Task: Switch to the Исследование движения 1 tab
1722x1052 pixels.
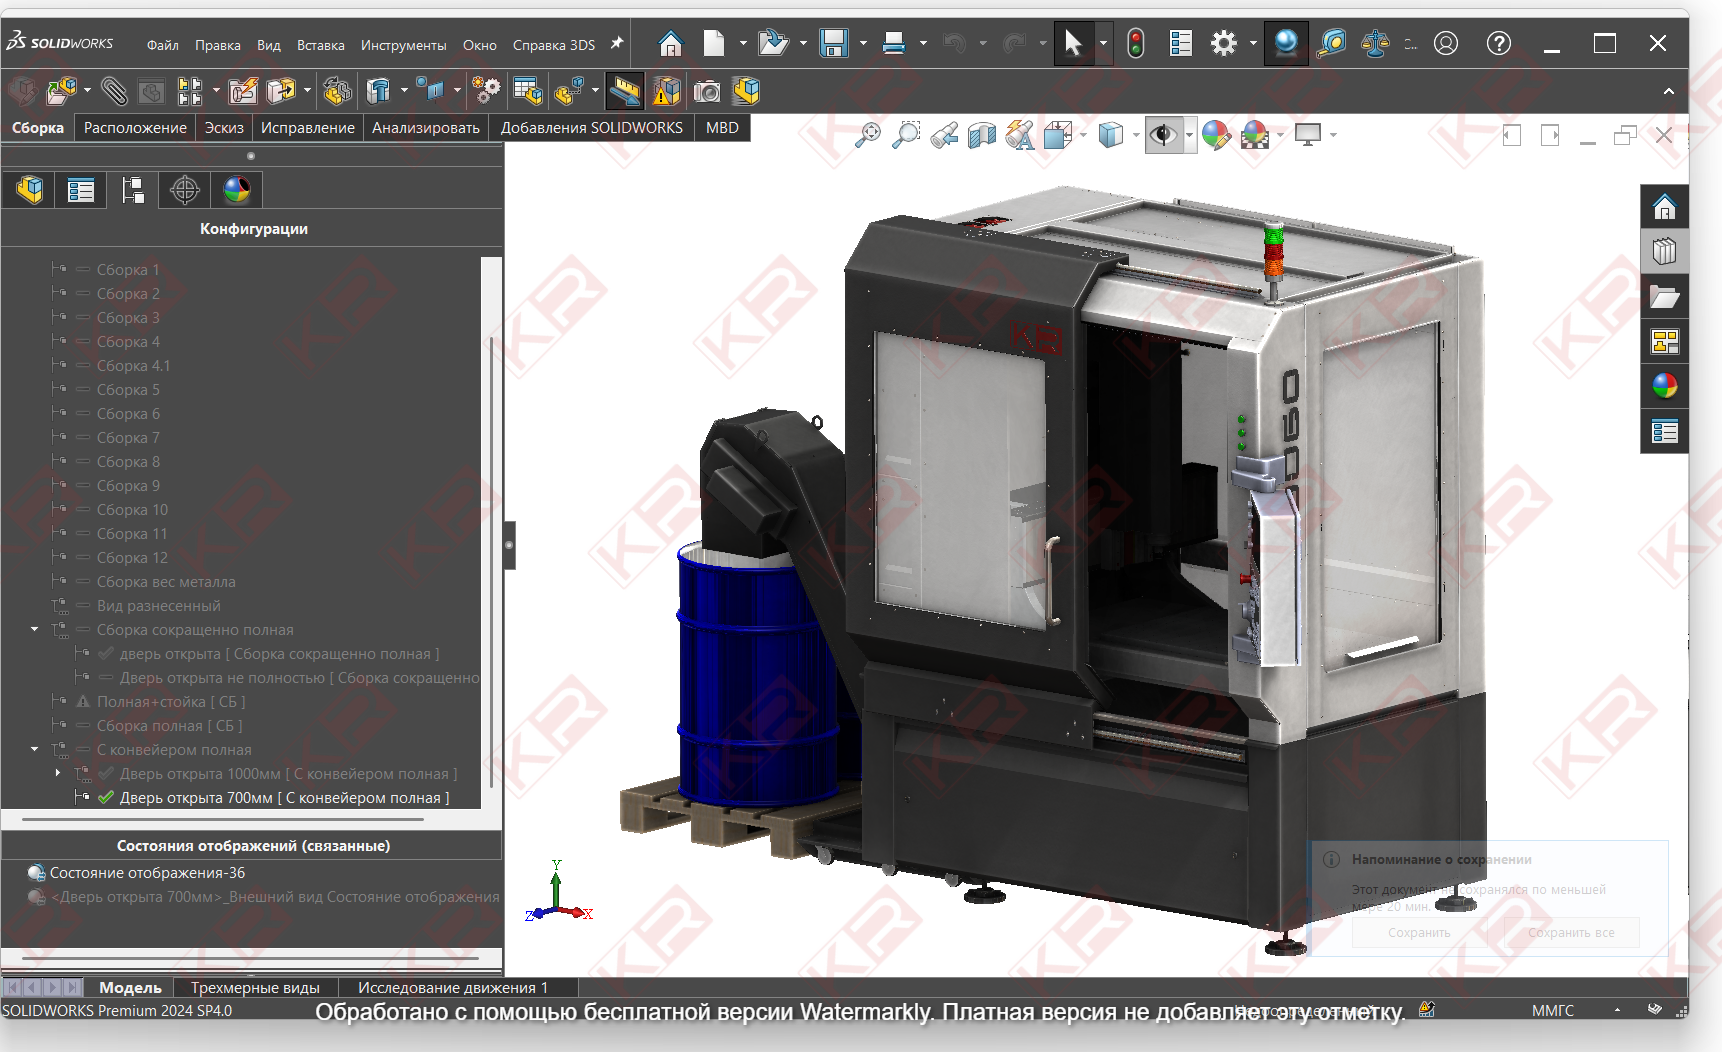Action: pyautogui.click(x=453, y=988)
